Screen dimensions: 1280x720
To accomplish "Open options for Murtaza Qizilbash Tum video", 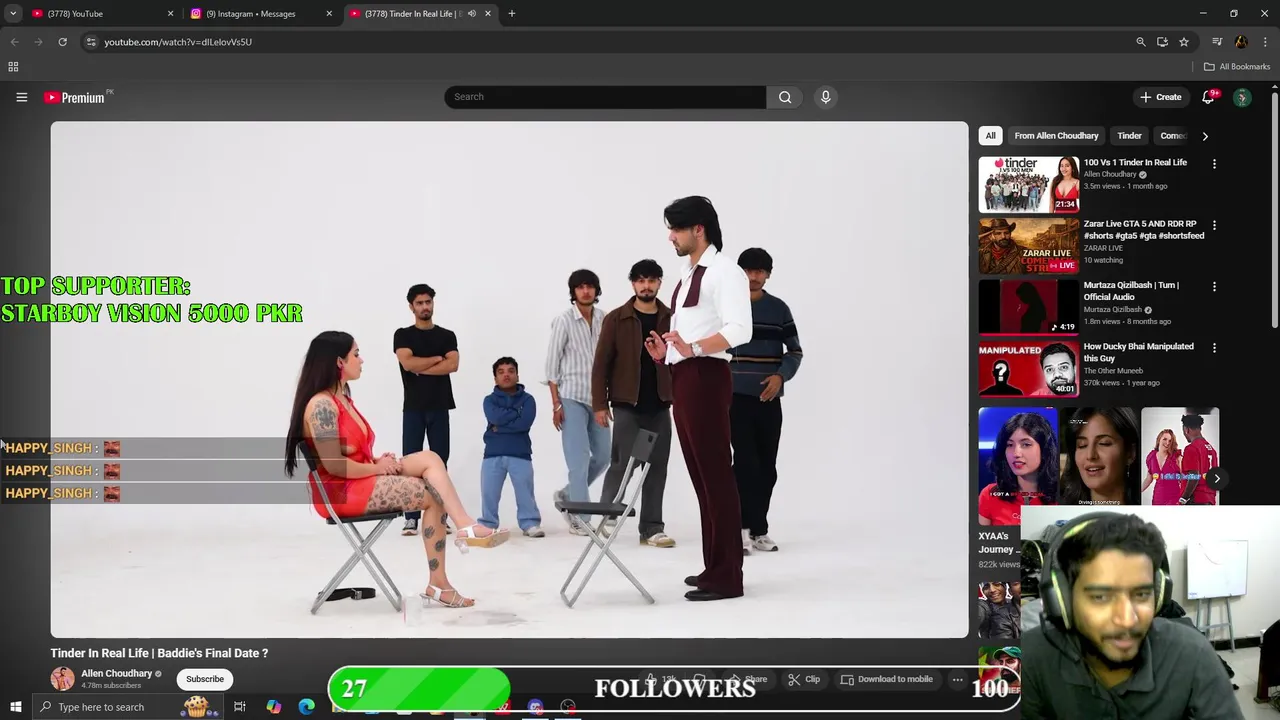I will coord(1214,286).
